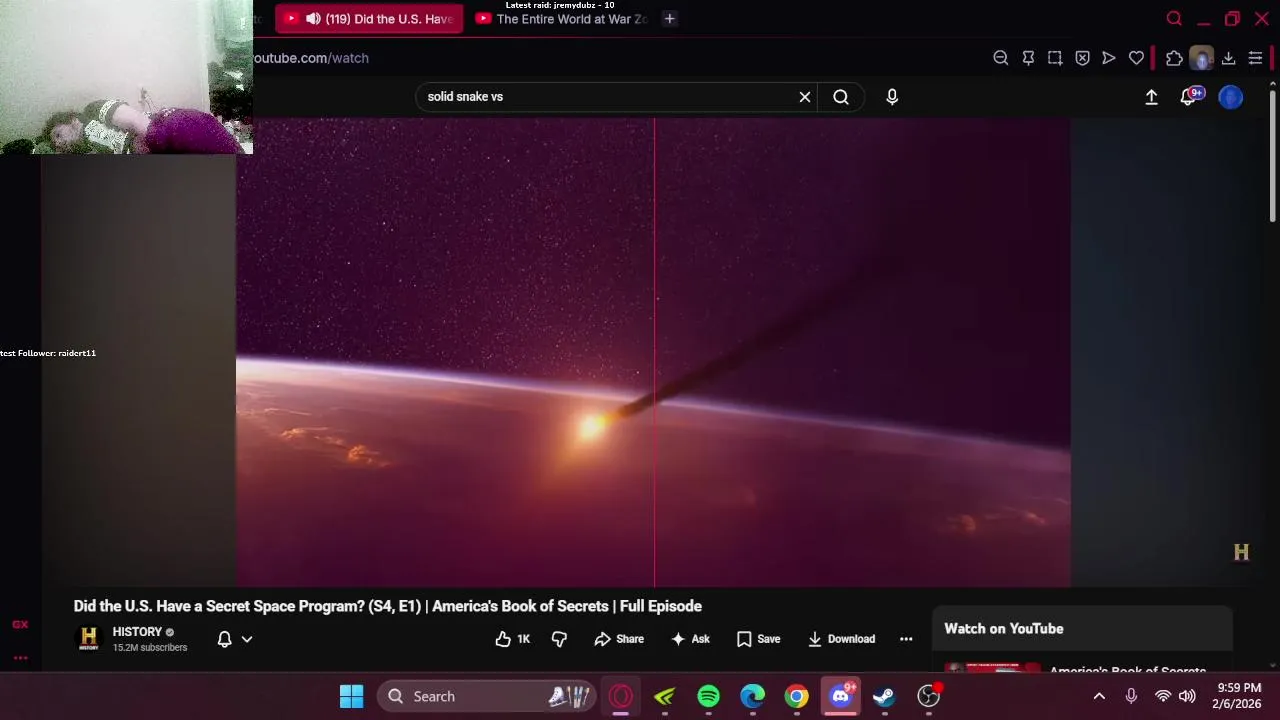Open the sidebar three-dot setup menu

point(20,658)
